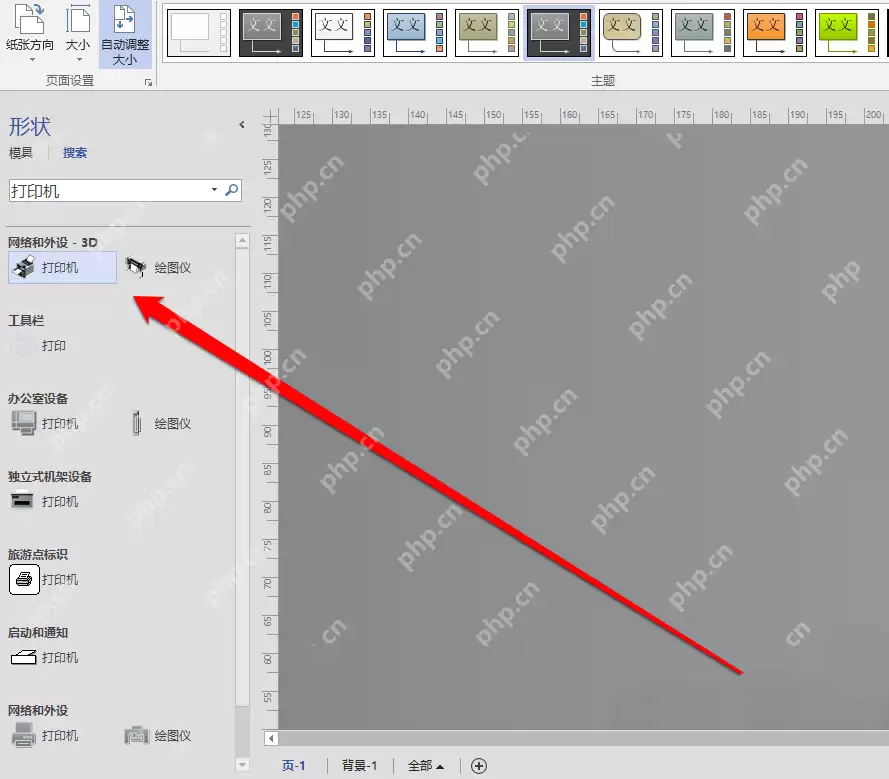
Task: Select the 打印机 shape under 启动和通知
Action: click(40, 657)
